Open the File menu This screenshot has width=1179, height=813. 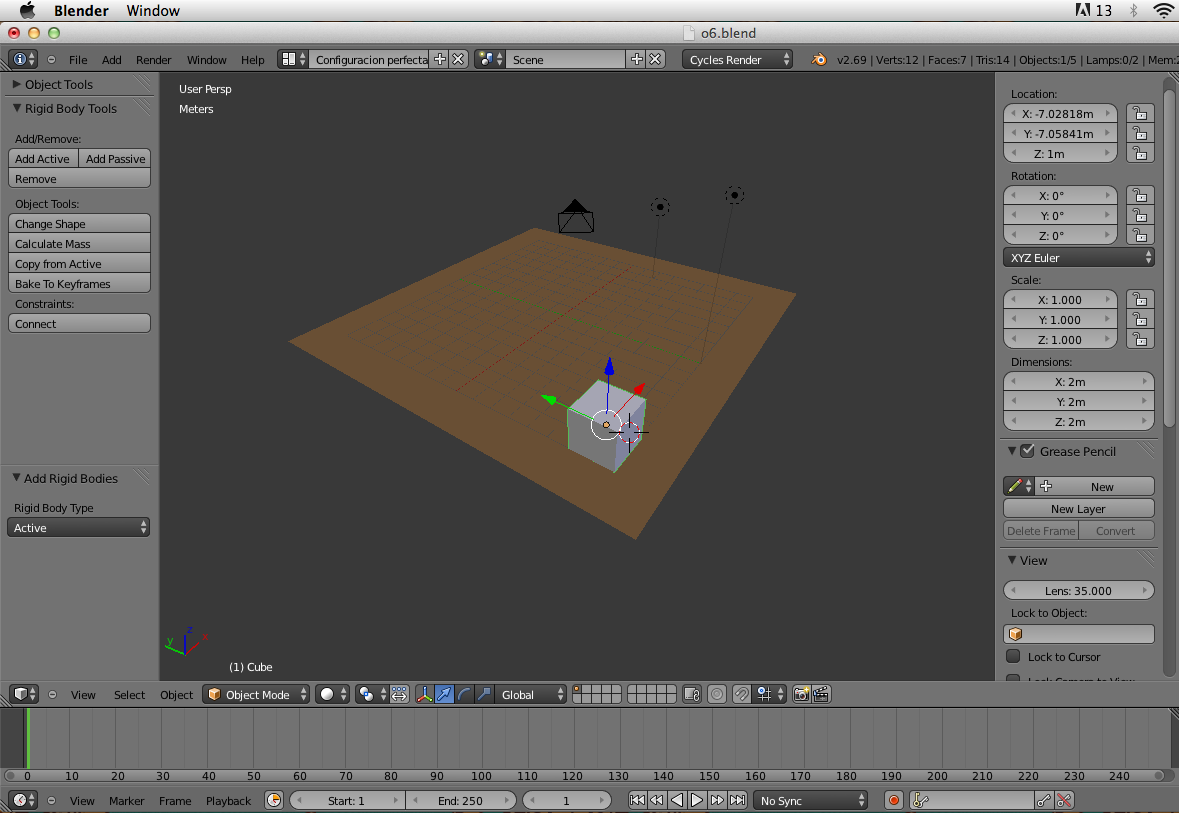(77, 59)
